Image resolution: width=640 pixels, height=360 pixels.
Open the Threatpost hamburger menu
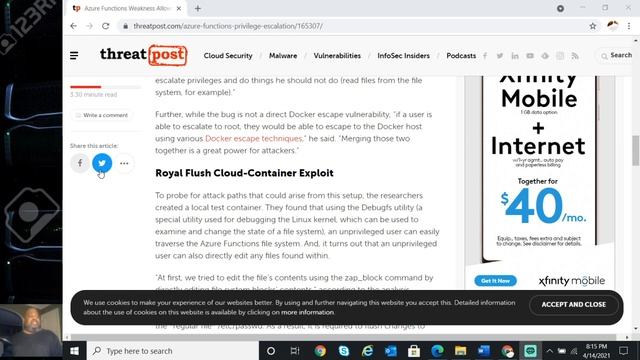tap(74, 56)
